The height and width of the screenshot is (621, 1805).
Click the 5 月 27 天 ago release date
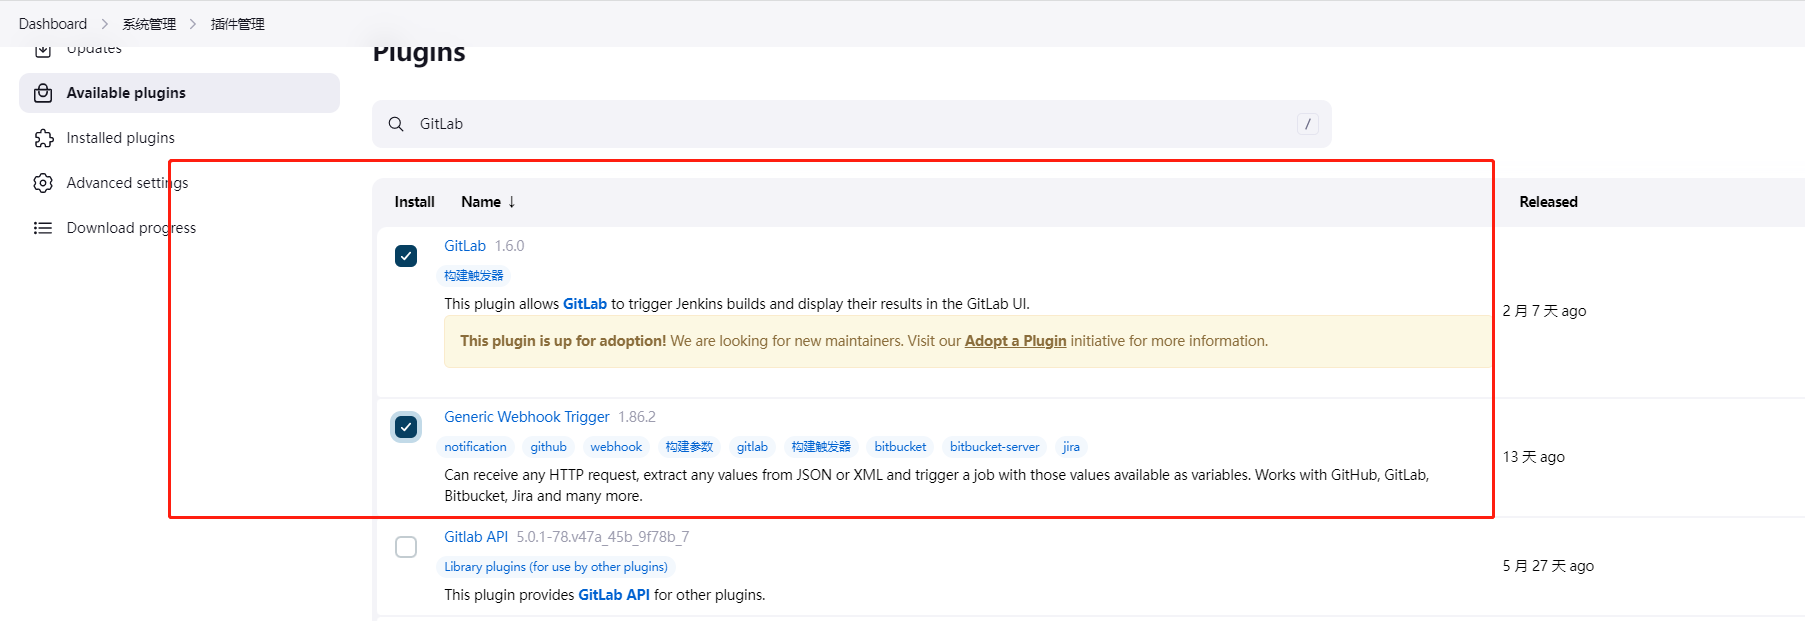tap(1548, 566)
